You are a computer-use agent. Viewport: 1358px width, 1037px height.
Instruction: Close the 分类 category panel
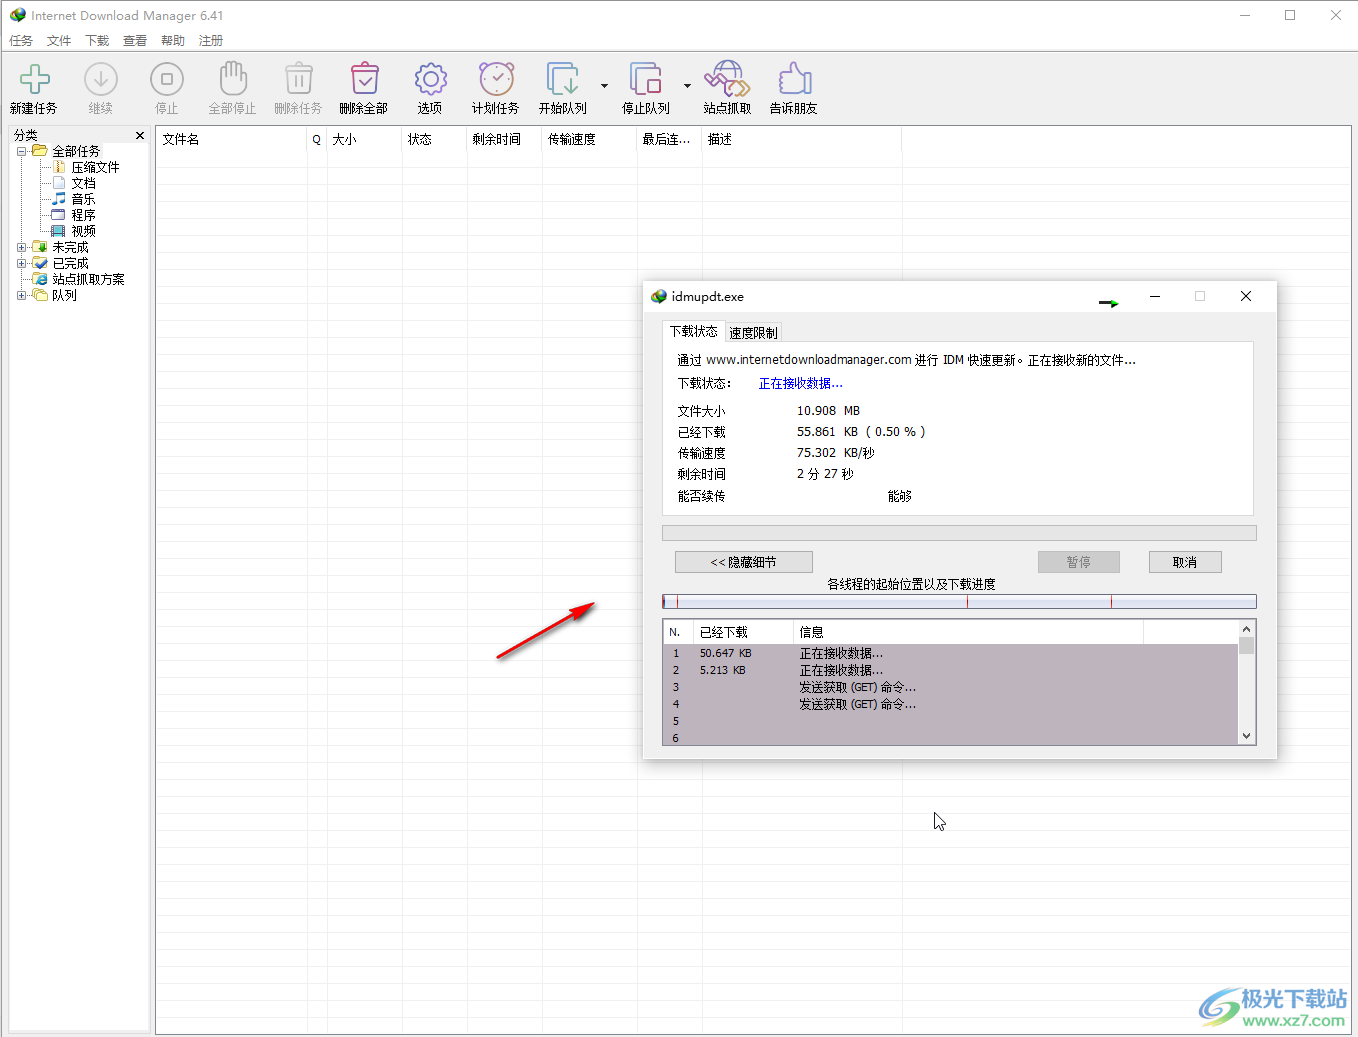click(x=139, y=135)
